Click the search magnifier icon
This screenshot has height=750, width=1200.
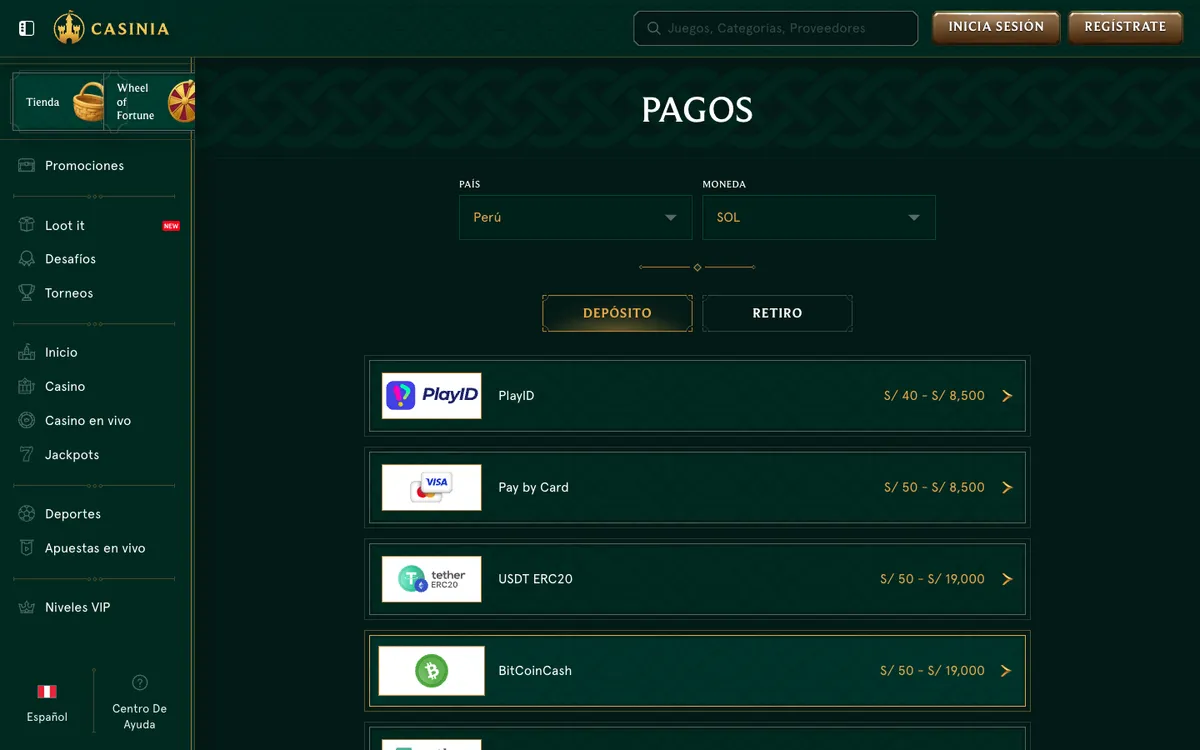(x=654, y=28)
